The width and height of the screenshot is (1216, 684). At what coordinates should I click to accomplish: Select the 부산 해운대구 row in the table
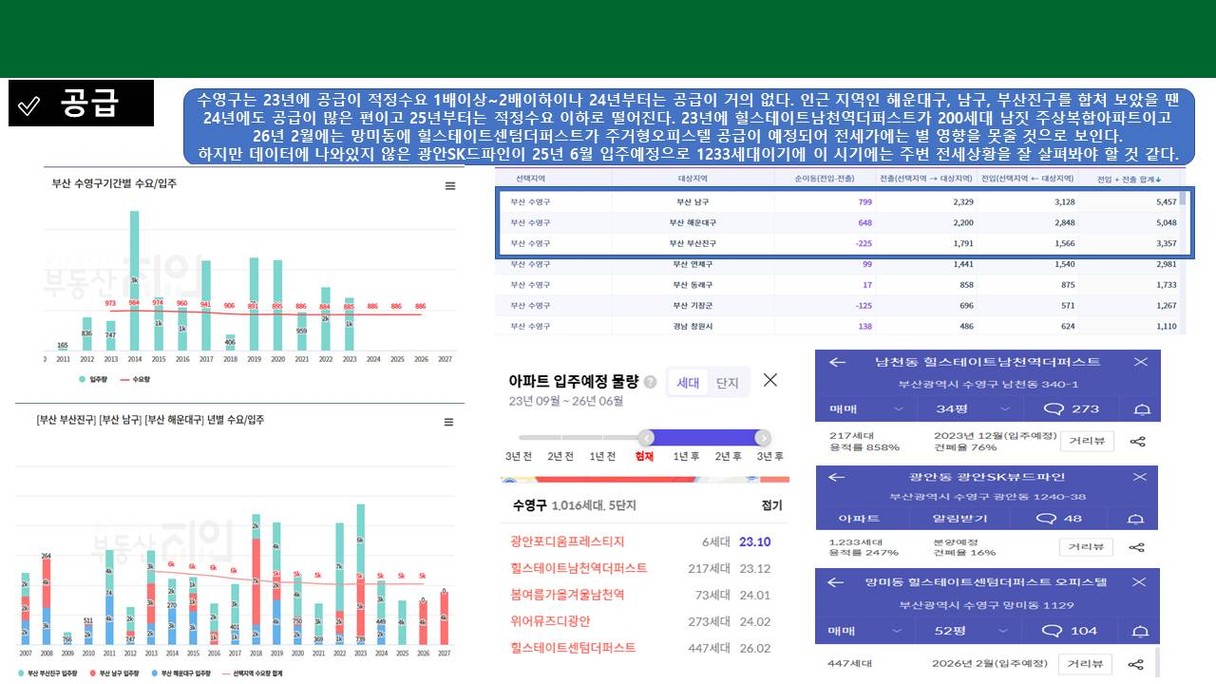pyautogui.click(x=838, y=222)
